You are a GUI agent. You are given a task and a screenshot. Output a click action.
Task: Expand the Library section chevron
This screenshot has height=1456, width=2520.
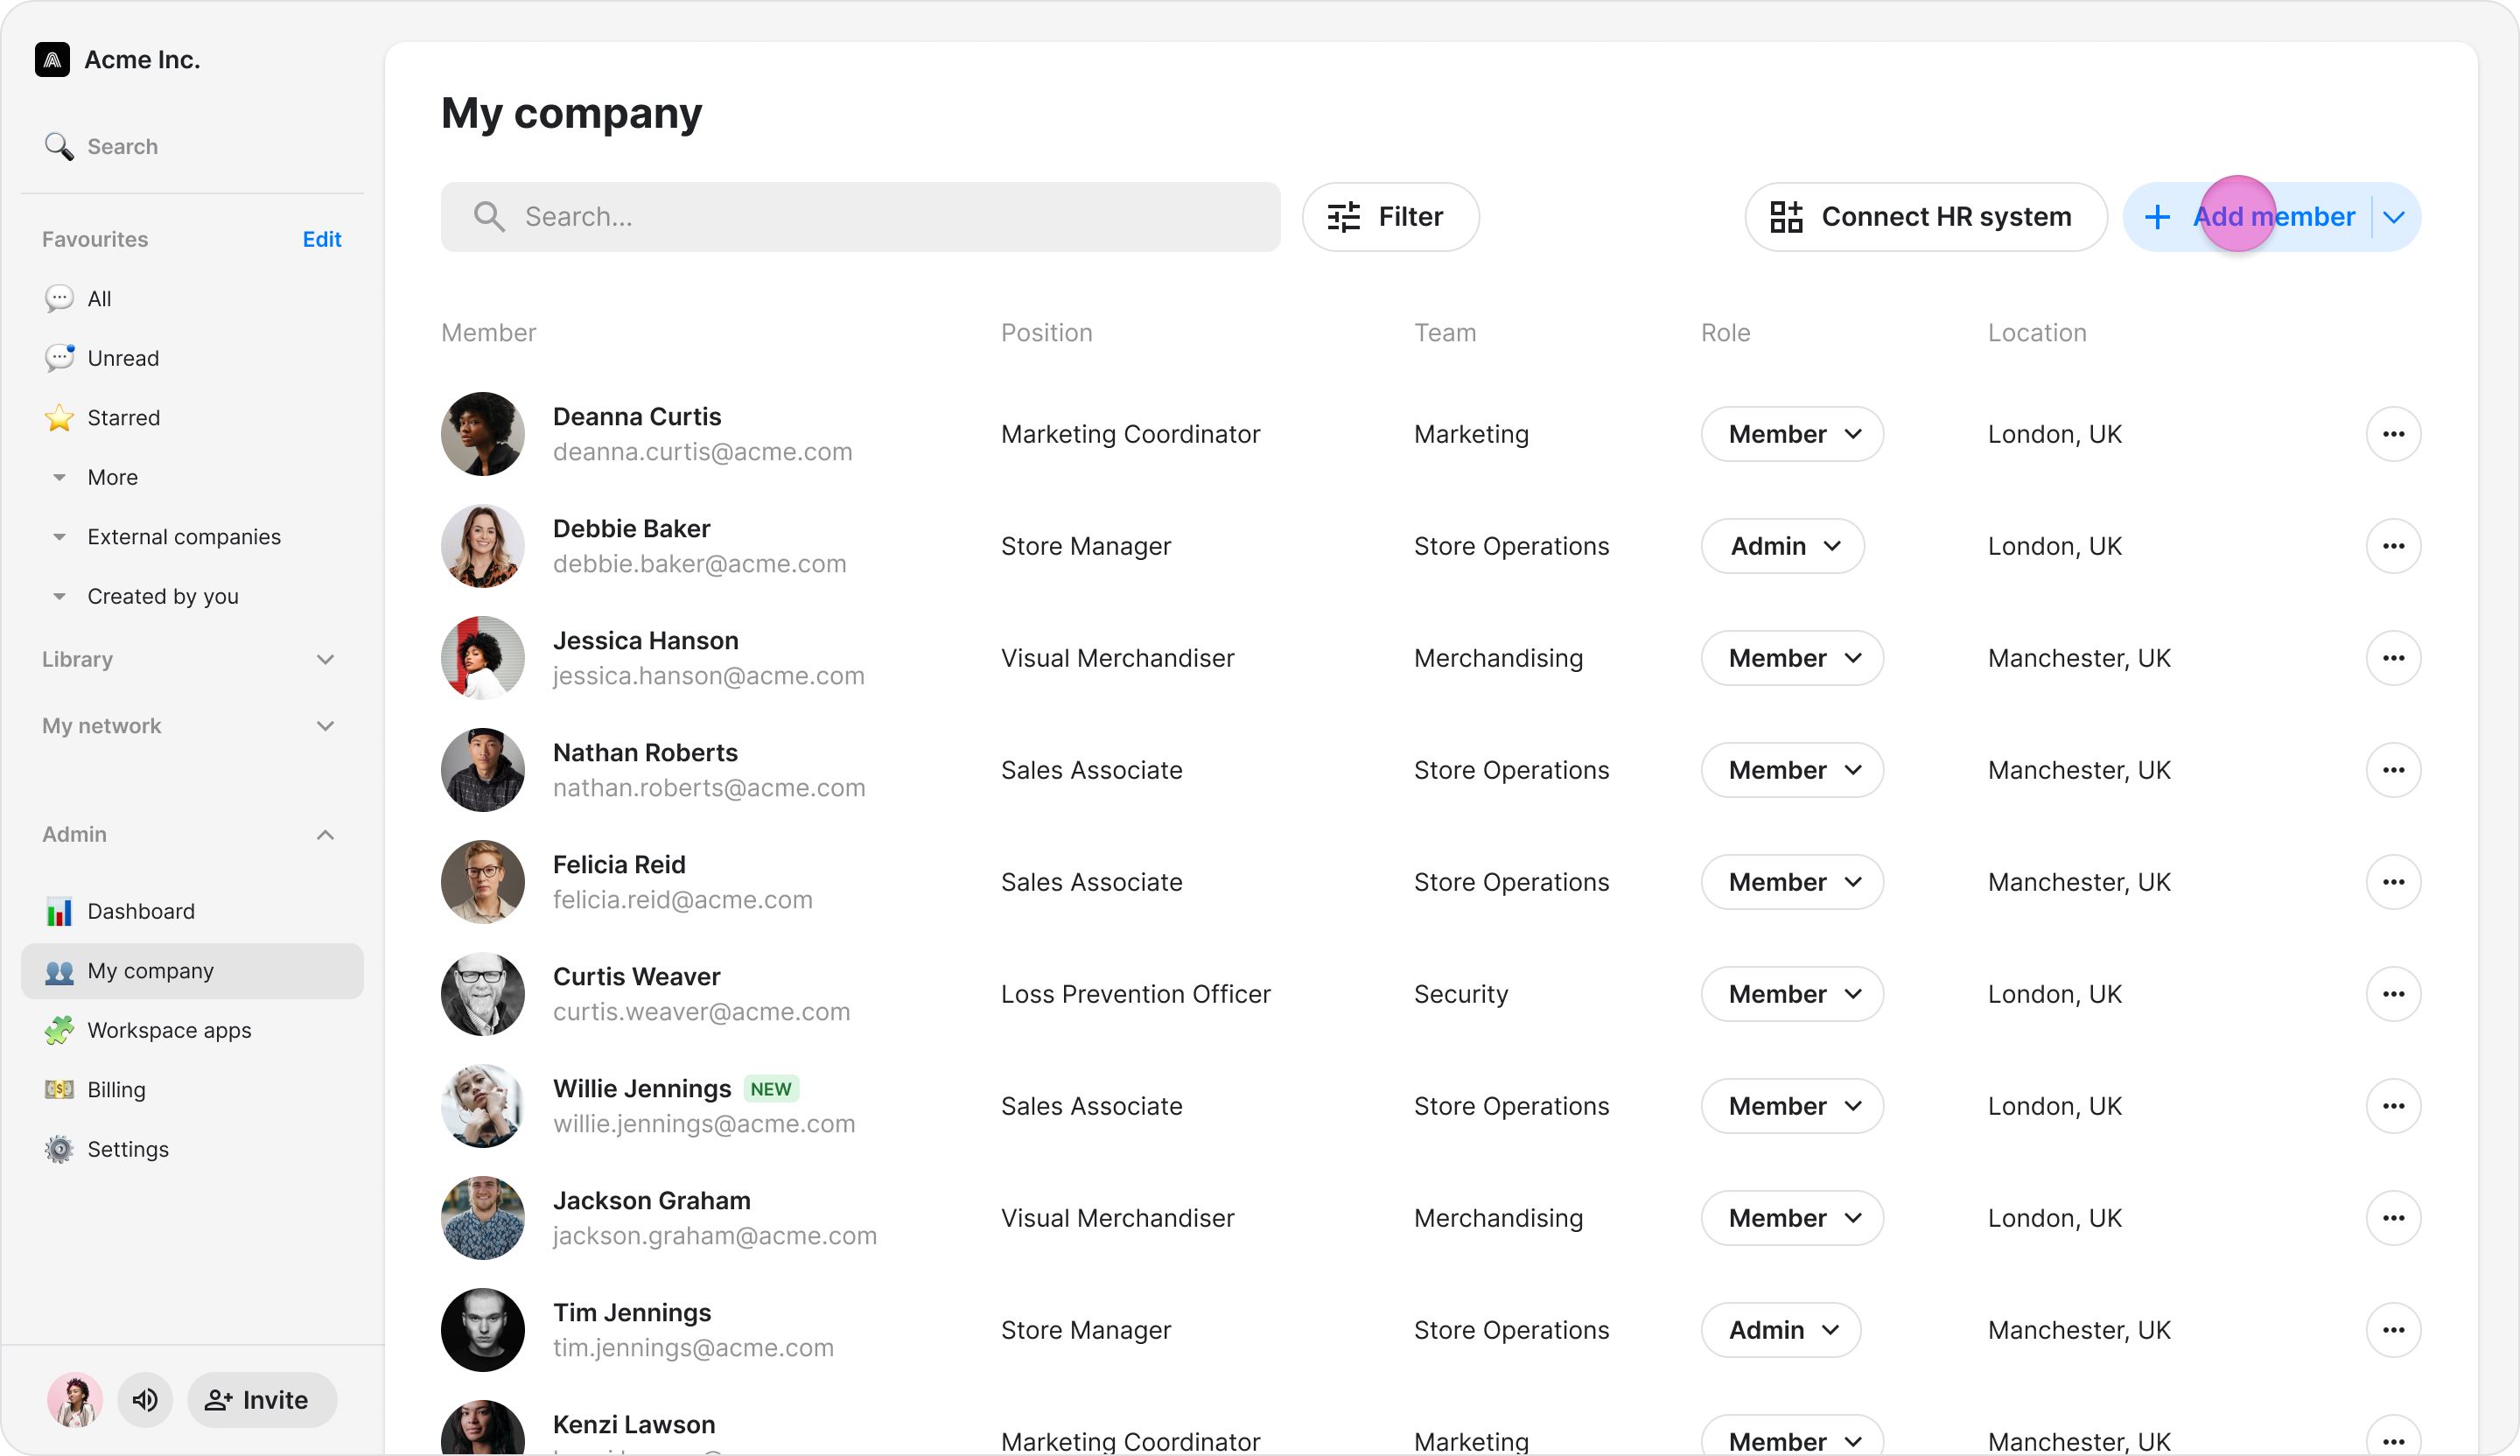click(325, 659)
